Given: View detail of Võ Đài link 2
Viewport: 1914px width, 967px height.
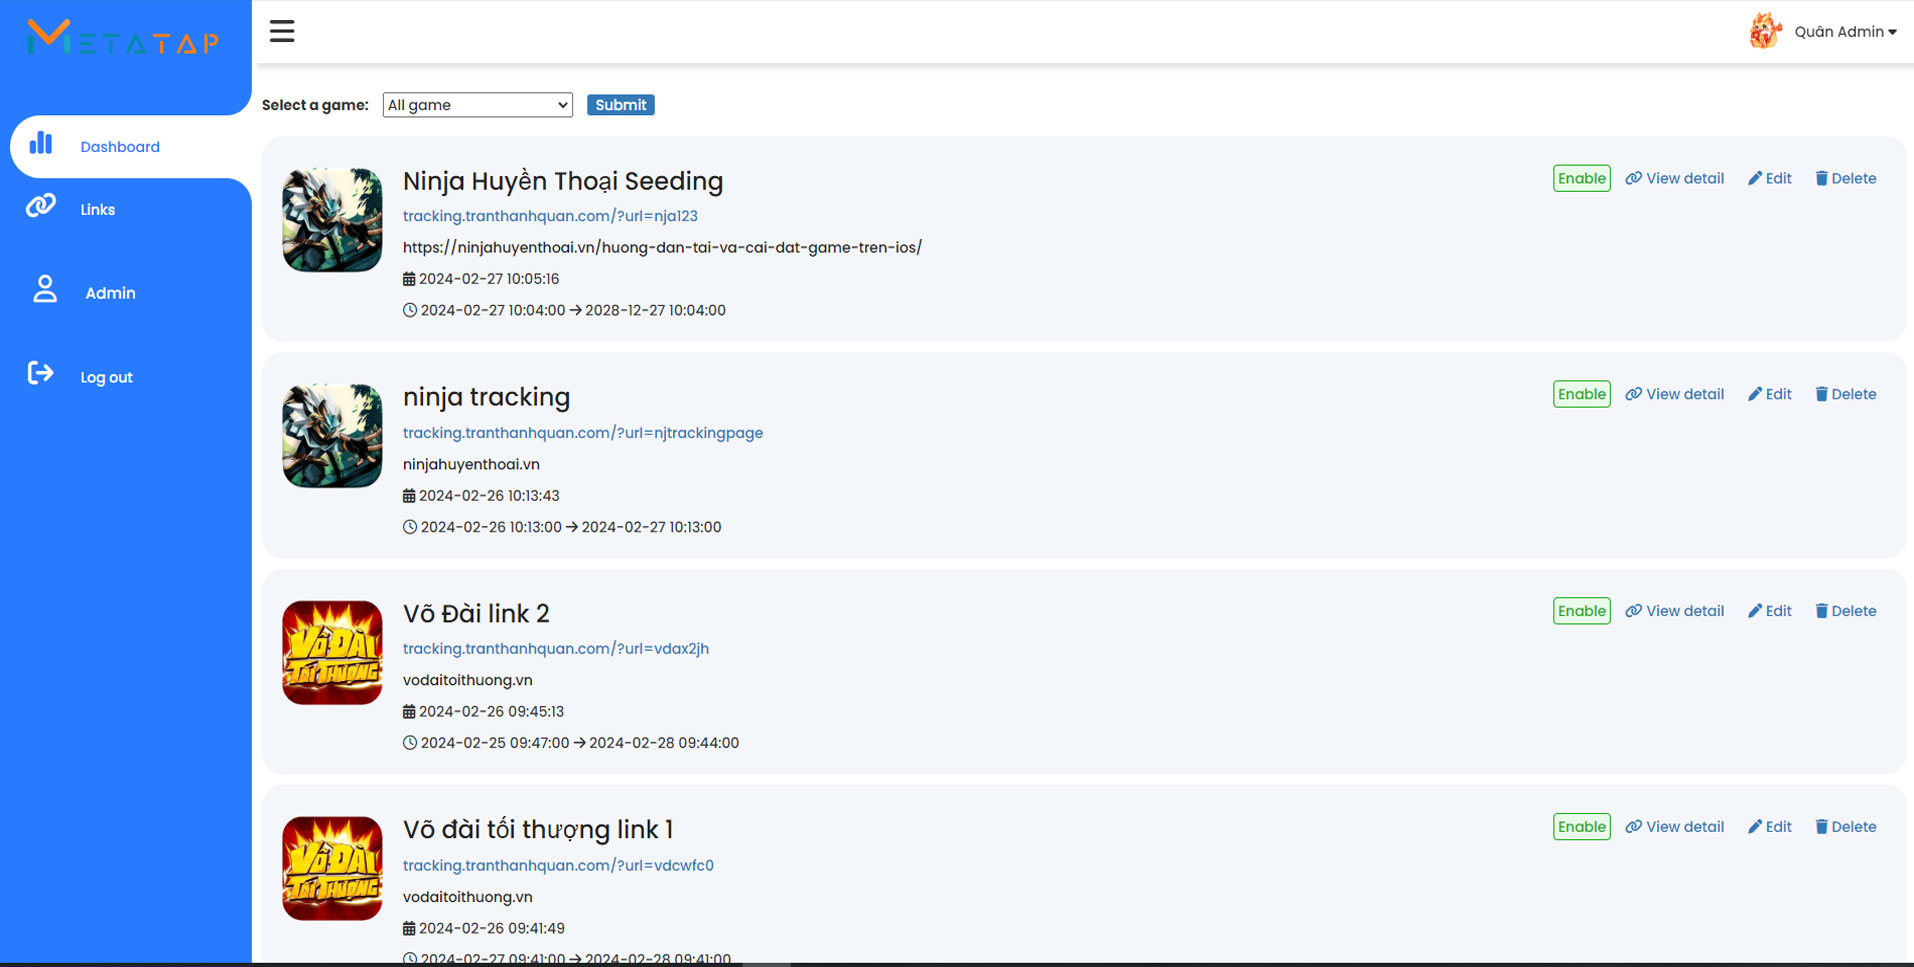Looking at the screenshot, I should tap(1675, 611).
